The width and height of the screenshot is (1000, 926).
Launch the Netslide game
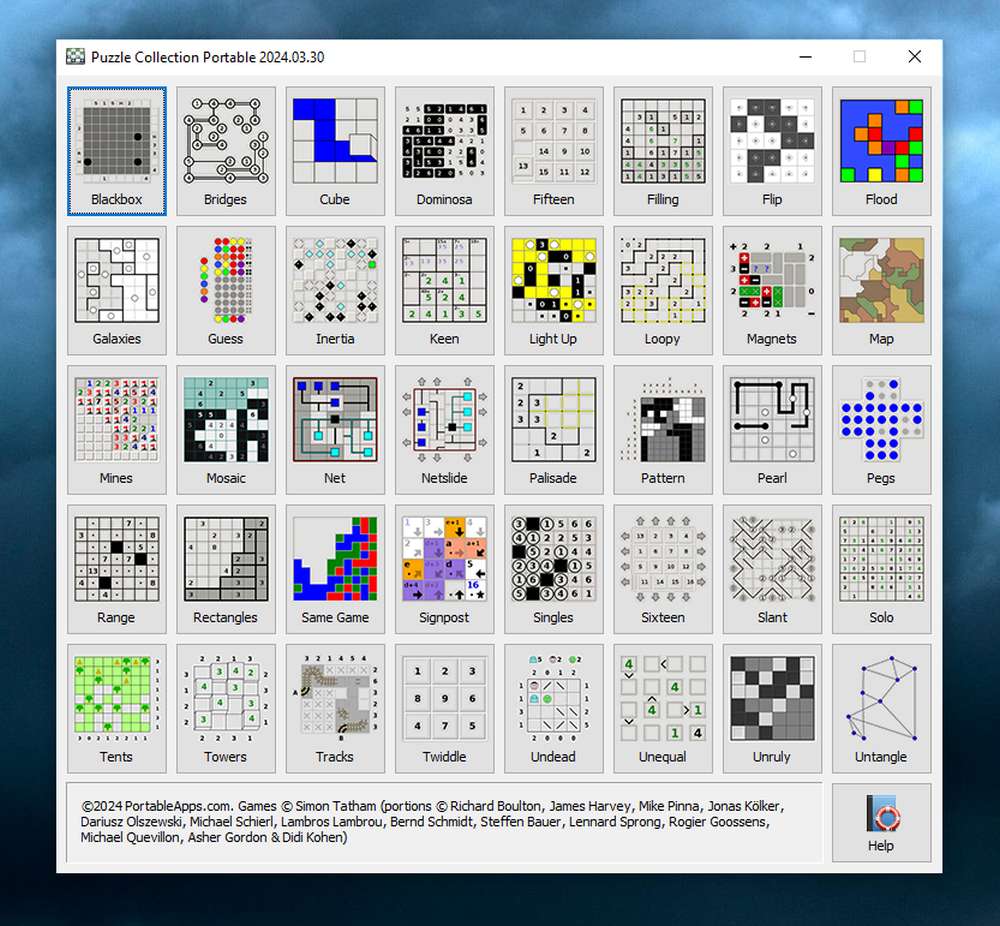tap(445, 430)
